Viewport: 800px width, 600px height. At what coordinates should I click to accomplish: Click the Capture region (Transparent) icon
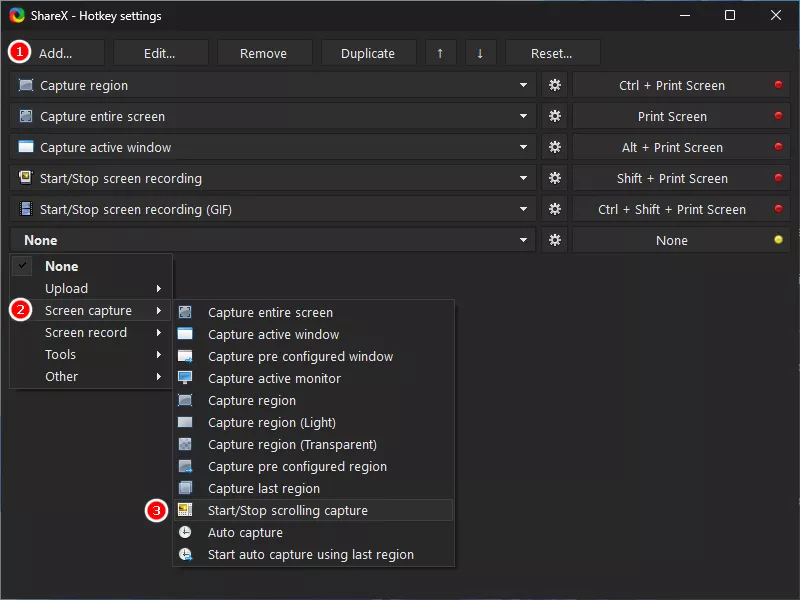(x=185, y=444)
